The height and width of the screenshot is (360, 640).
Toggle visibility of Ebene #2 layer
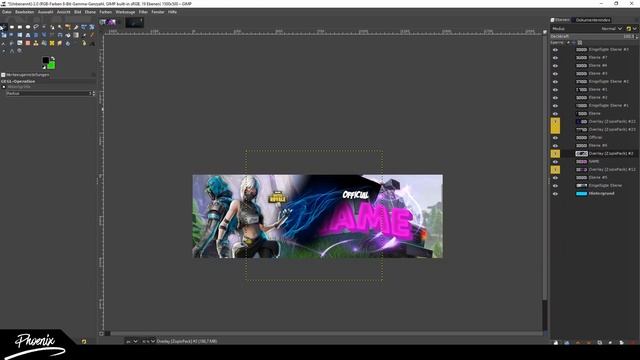click(x=555, y=98)
